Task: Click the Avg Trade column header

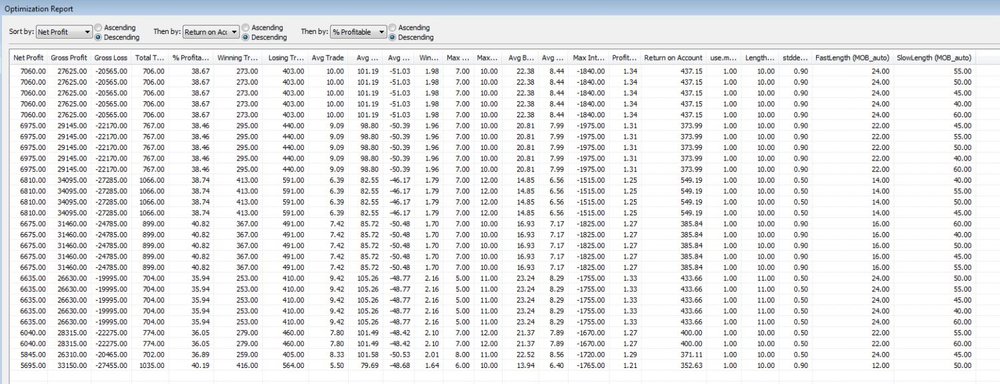Action: 328,57
